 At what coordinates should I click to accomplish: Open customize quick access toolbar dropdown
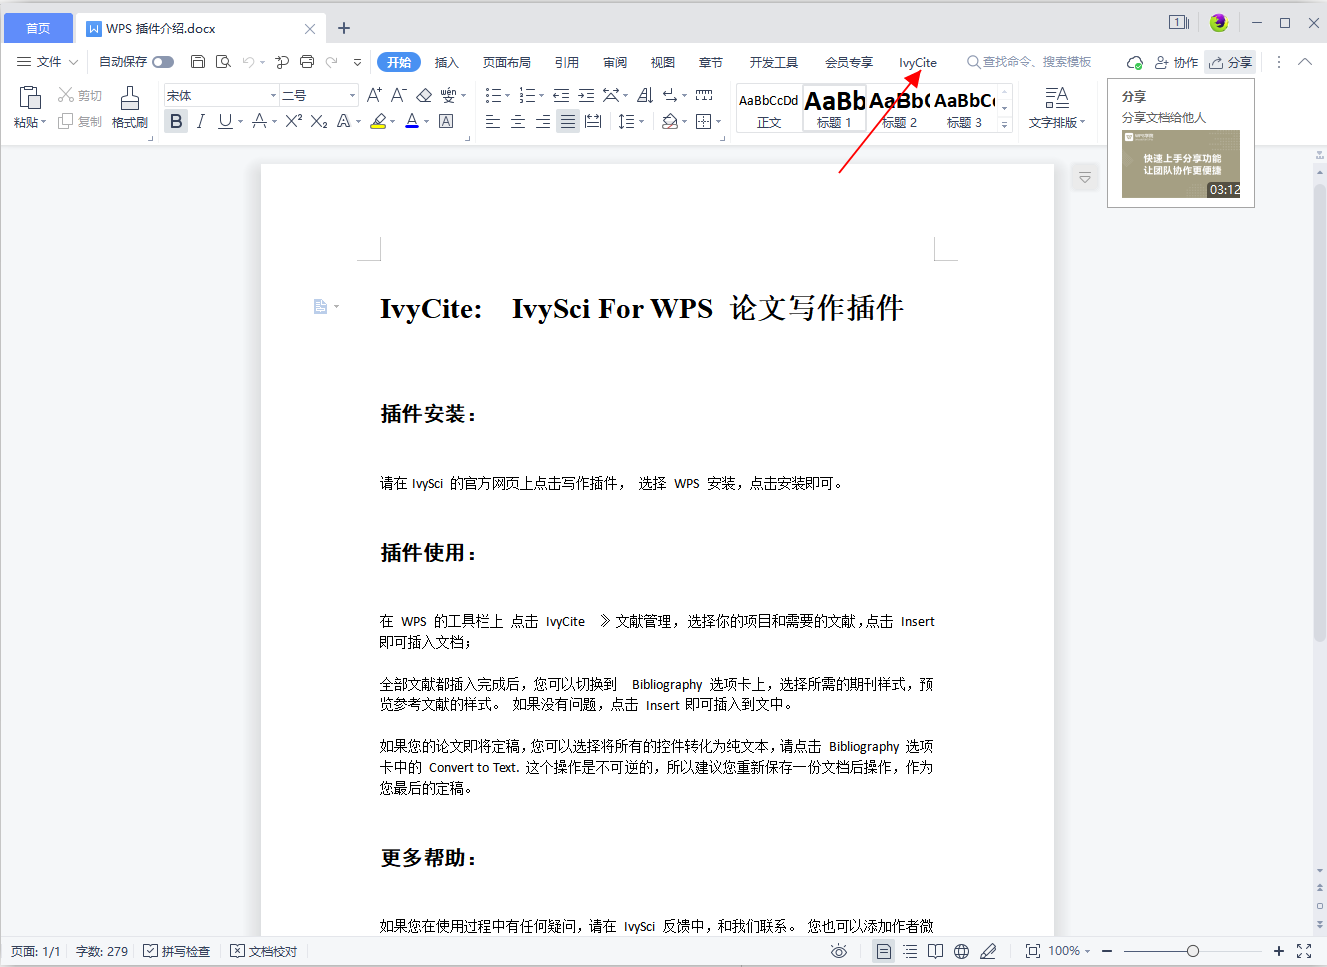(357, 62)
